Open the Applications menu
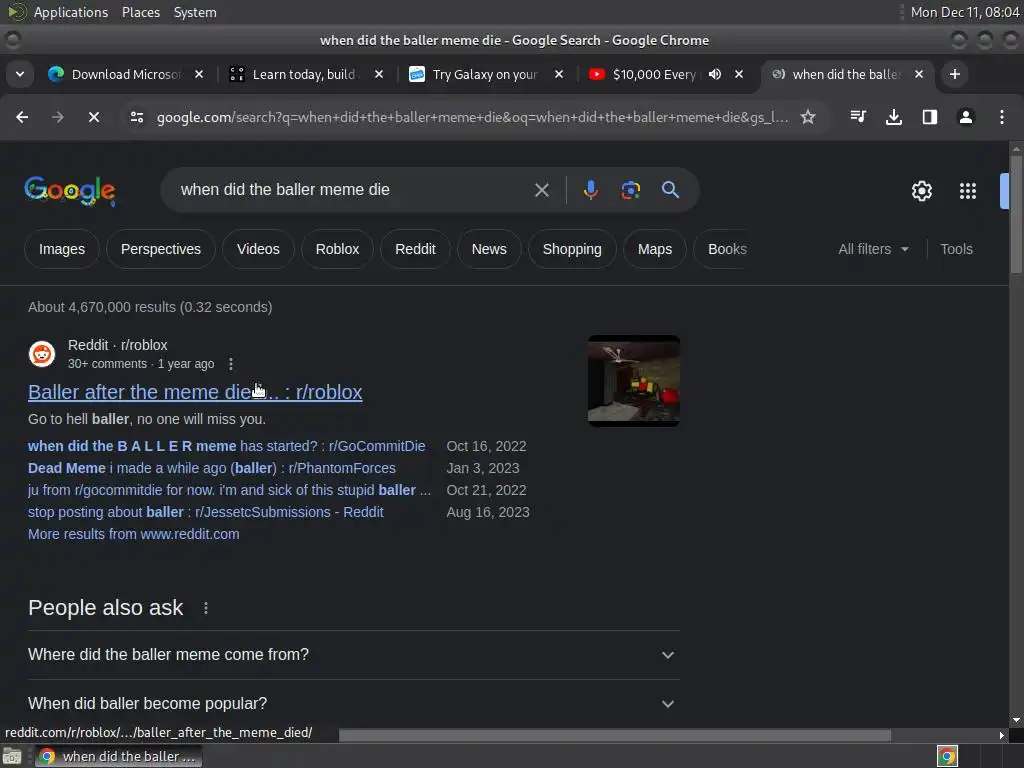The width and height of the screenshot is (1024, 768). [71, 12]
